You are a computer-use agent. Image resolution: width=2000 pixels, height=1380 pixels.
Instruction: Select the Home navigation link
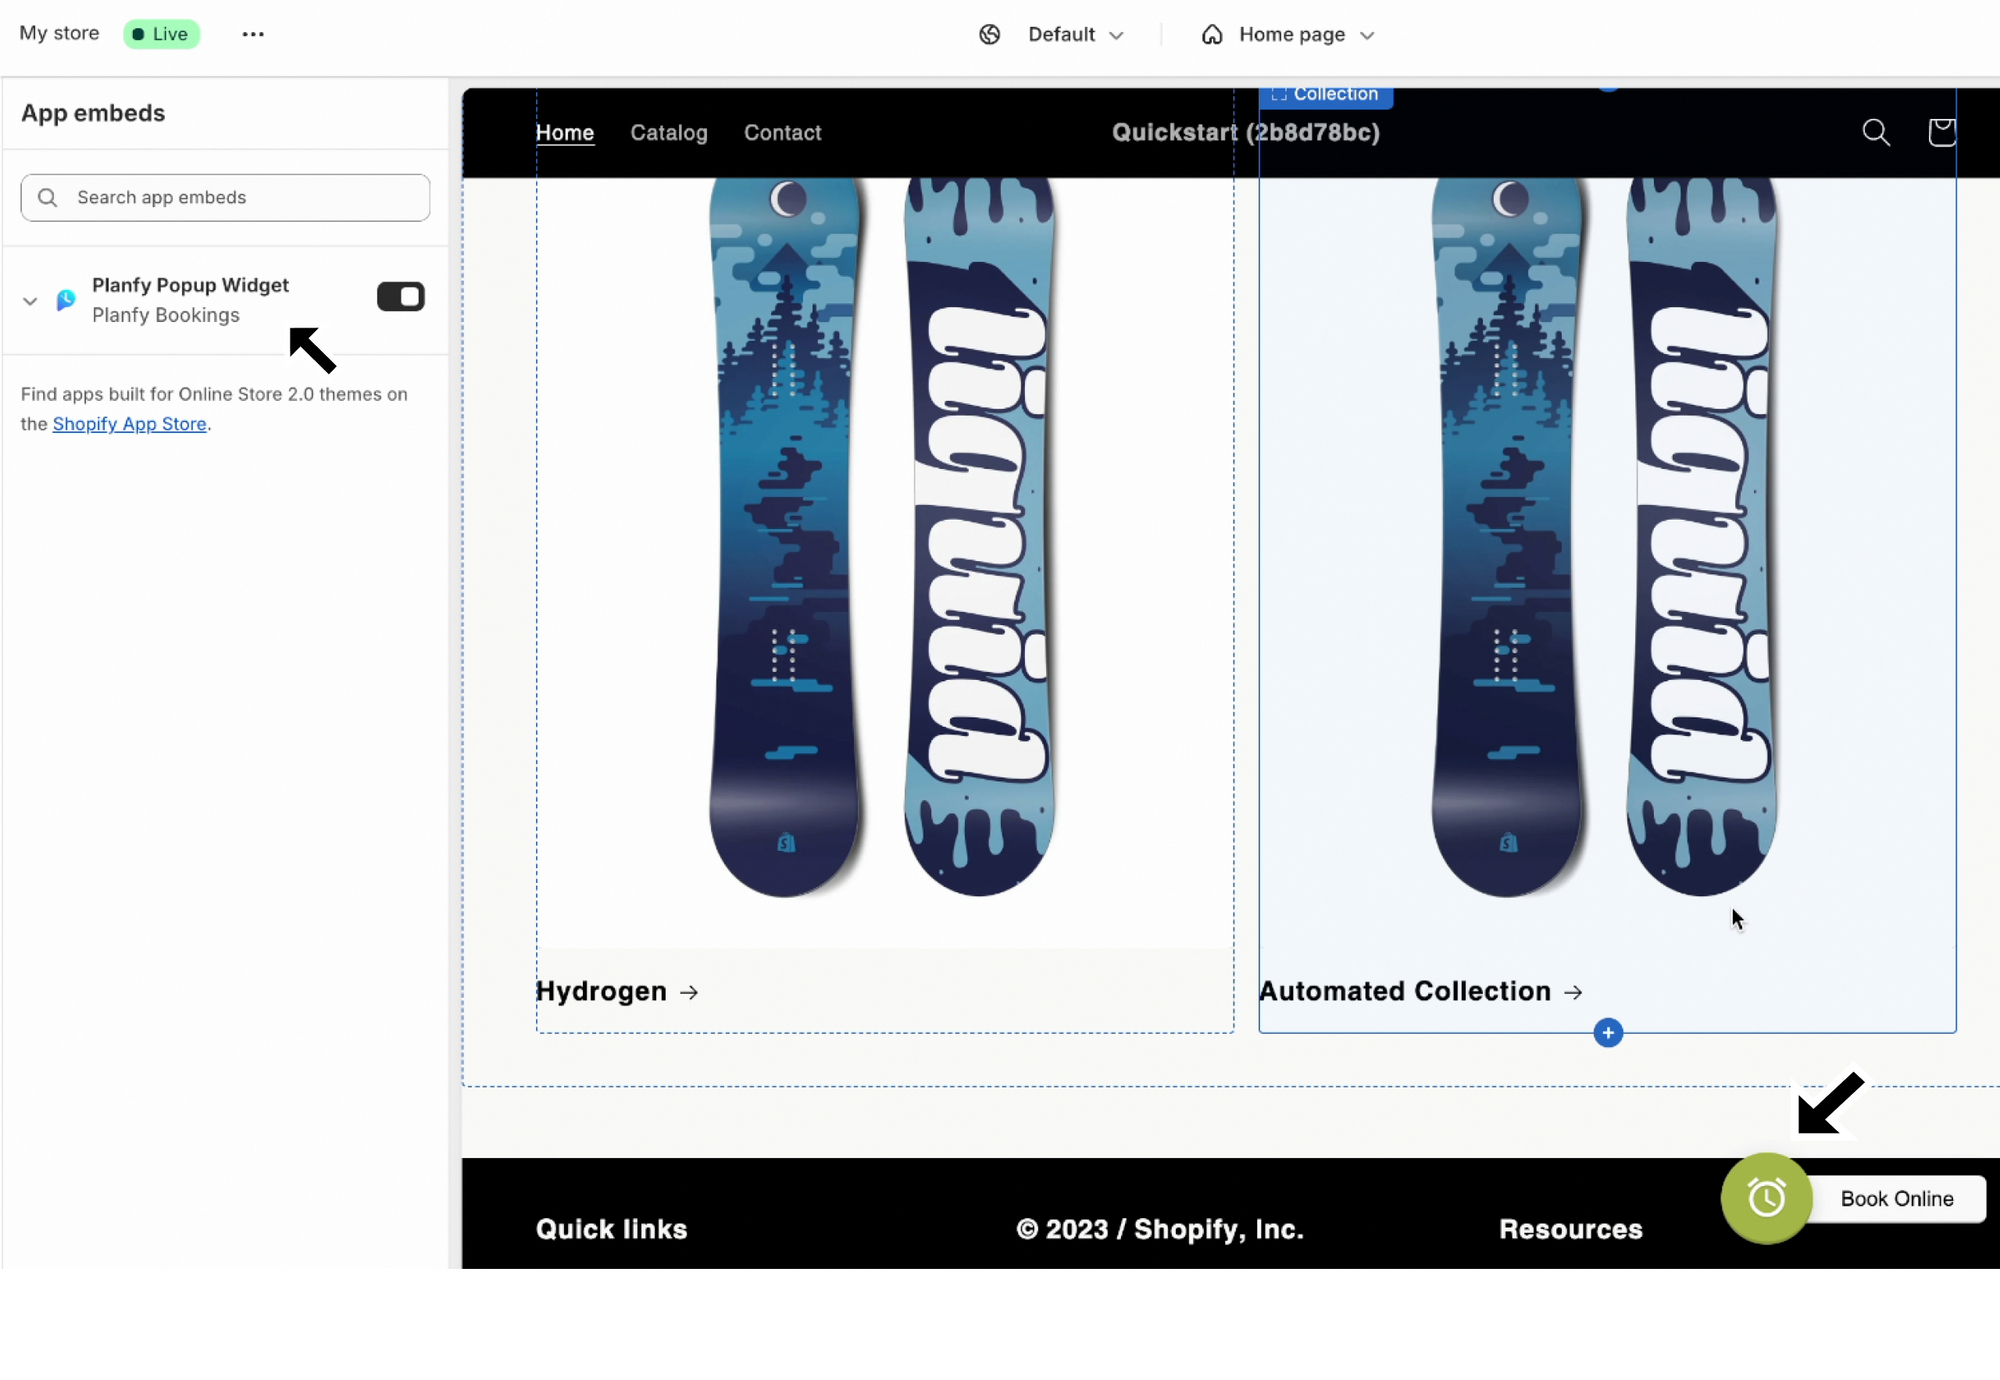click(565, 133)
